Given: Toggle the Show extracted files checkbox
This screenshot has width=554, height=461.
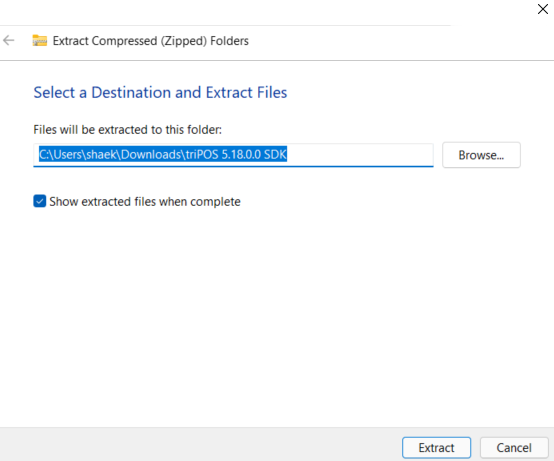Looking at the screenshot, I should tap(40, 201).
